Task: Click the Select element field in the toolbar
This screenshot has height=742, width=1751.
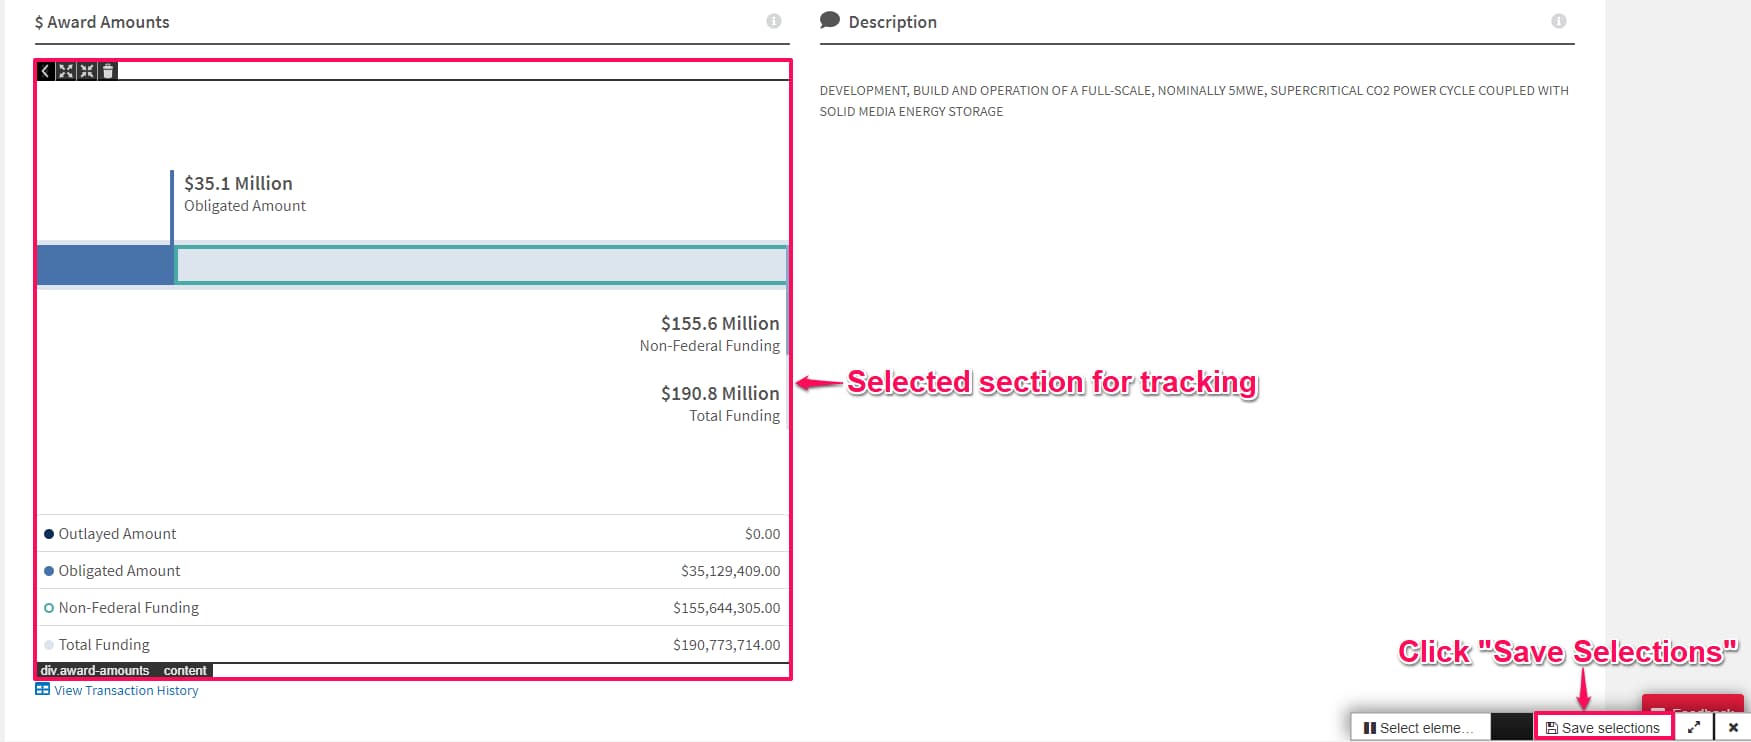Action: pos(1420,727)
